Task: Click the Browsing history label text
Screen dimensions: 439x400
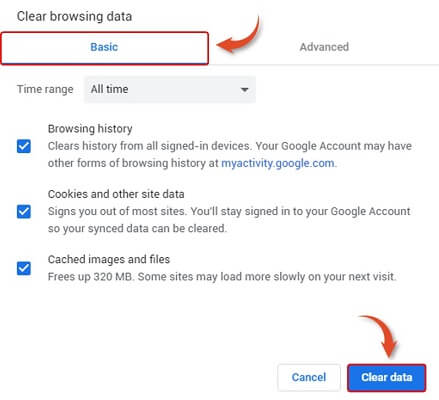Action: coord(90,129)
